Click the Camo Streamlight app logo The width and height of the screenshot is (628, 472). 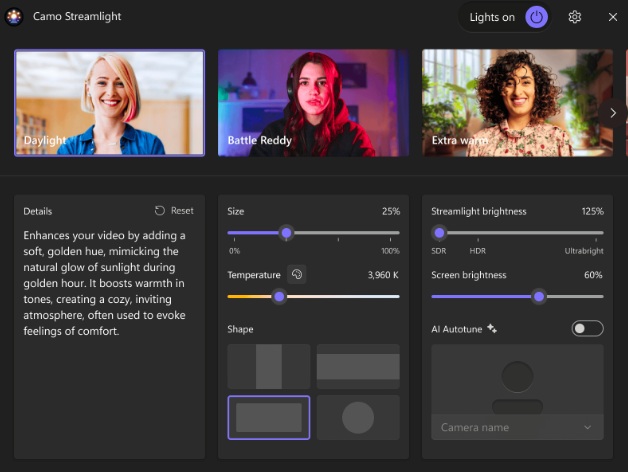coord(14,17)
